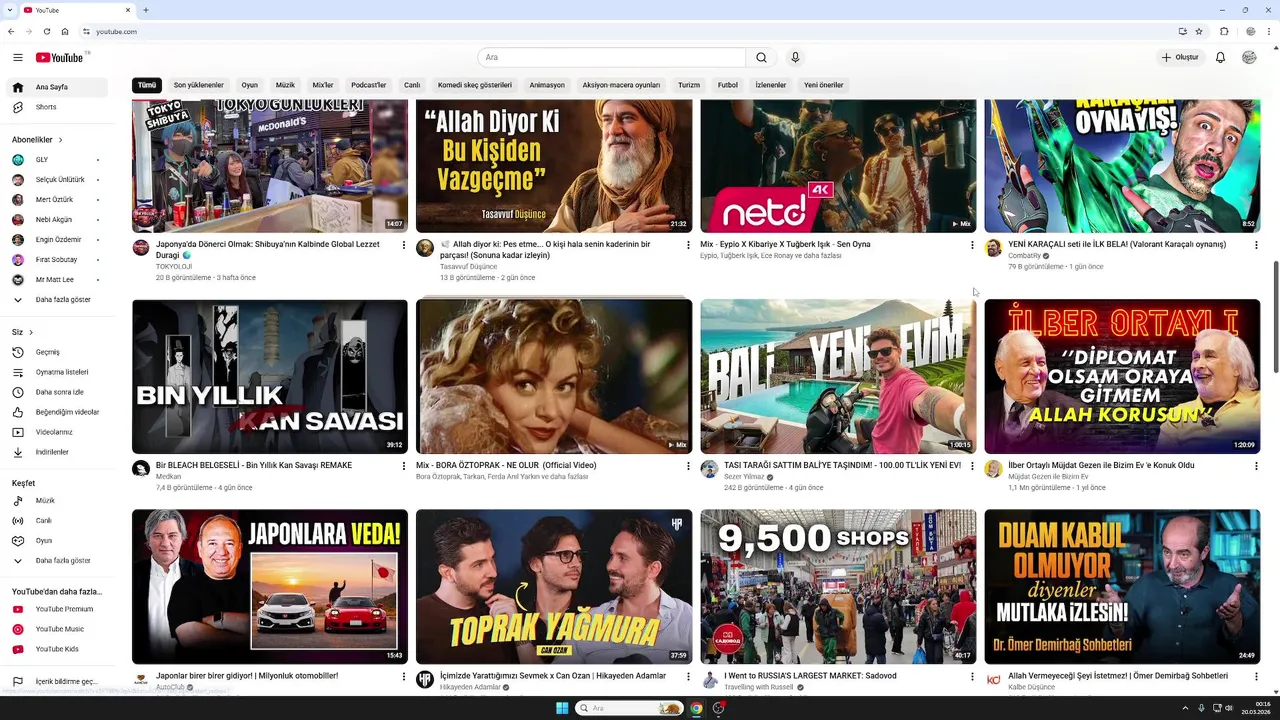
Task: Open options for YENİ KARAÇALI video
Action: tap(1256, 245)
